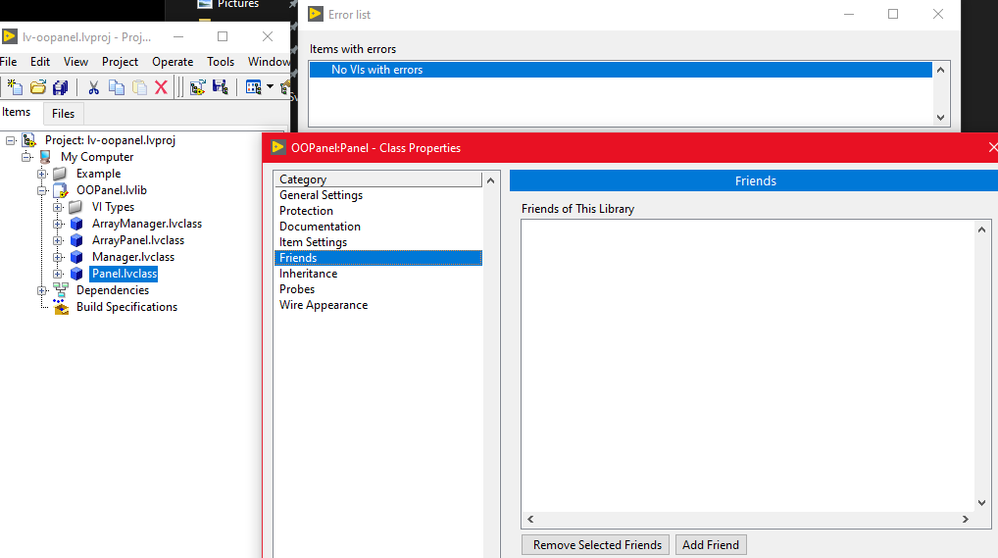Select Probes category
The width and height of the screenshot is (998, 558).
tap(378, 289)
